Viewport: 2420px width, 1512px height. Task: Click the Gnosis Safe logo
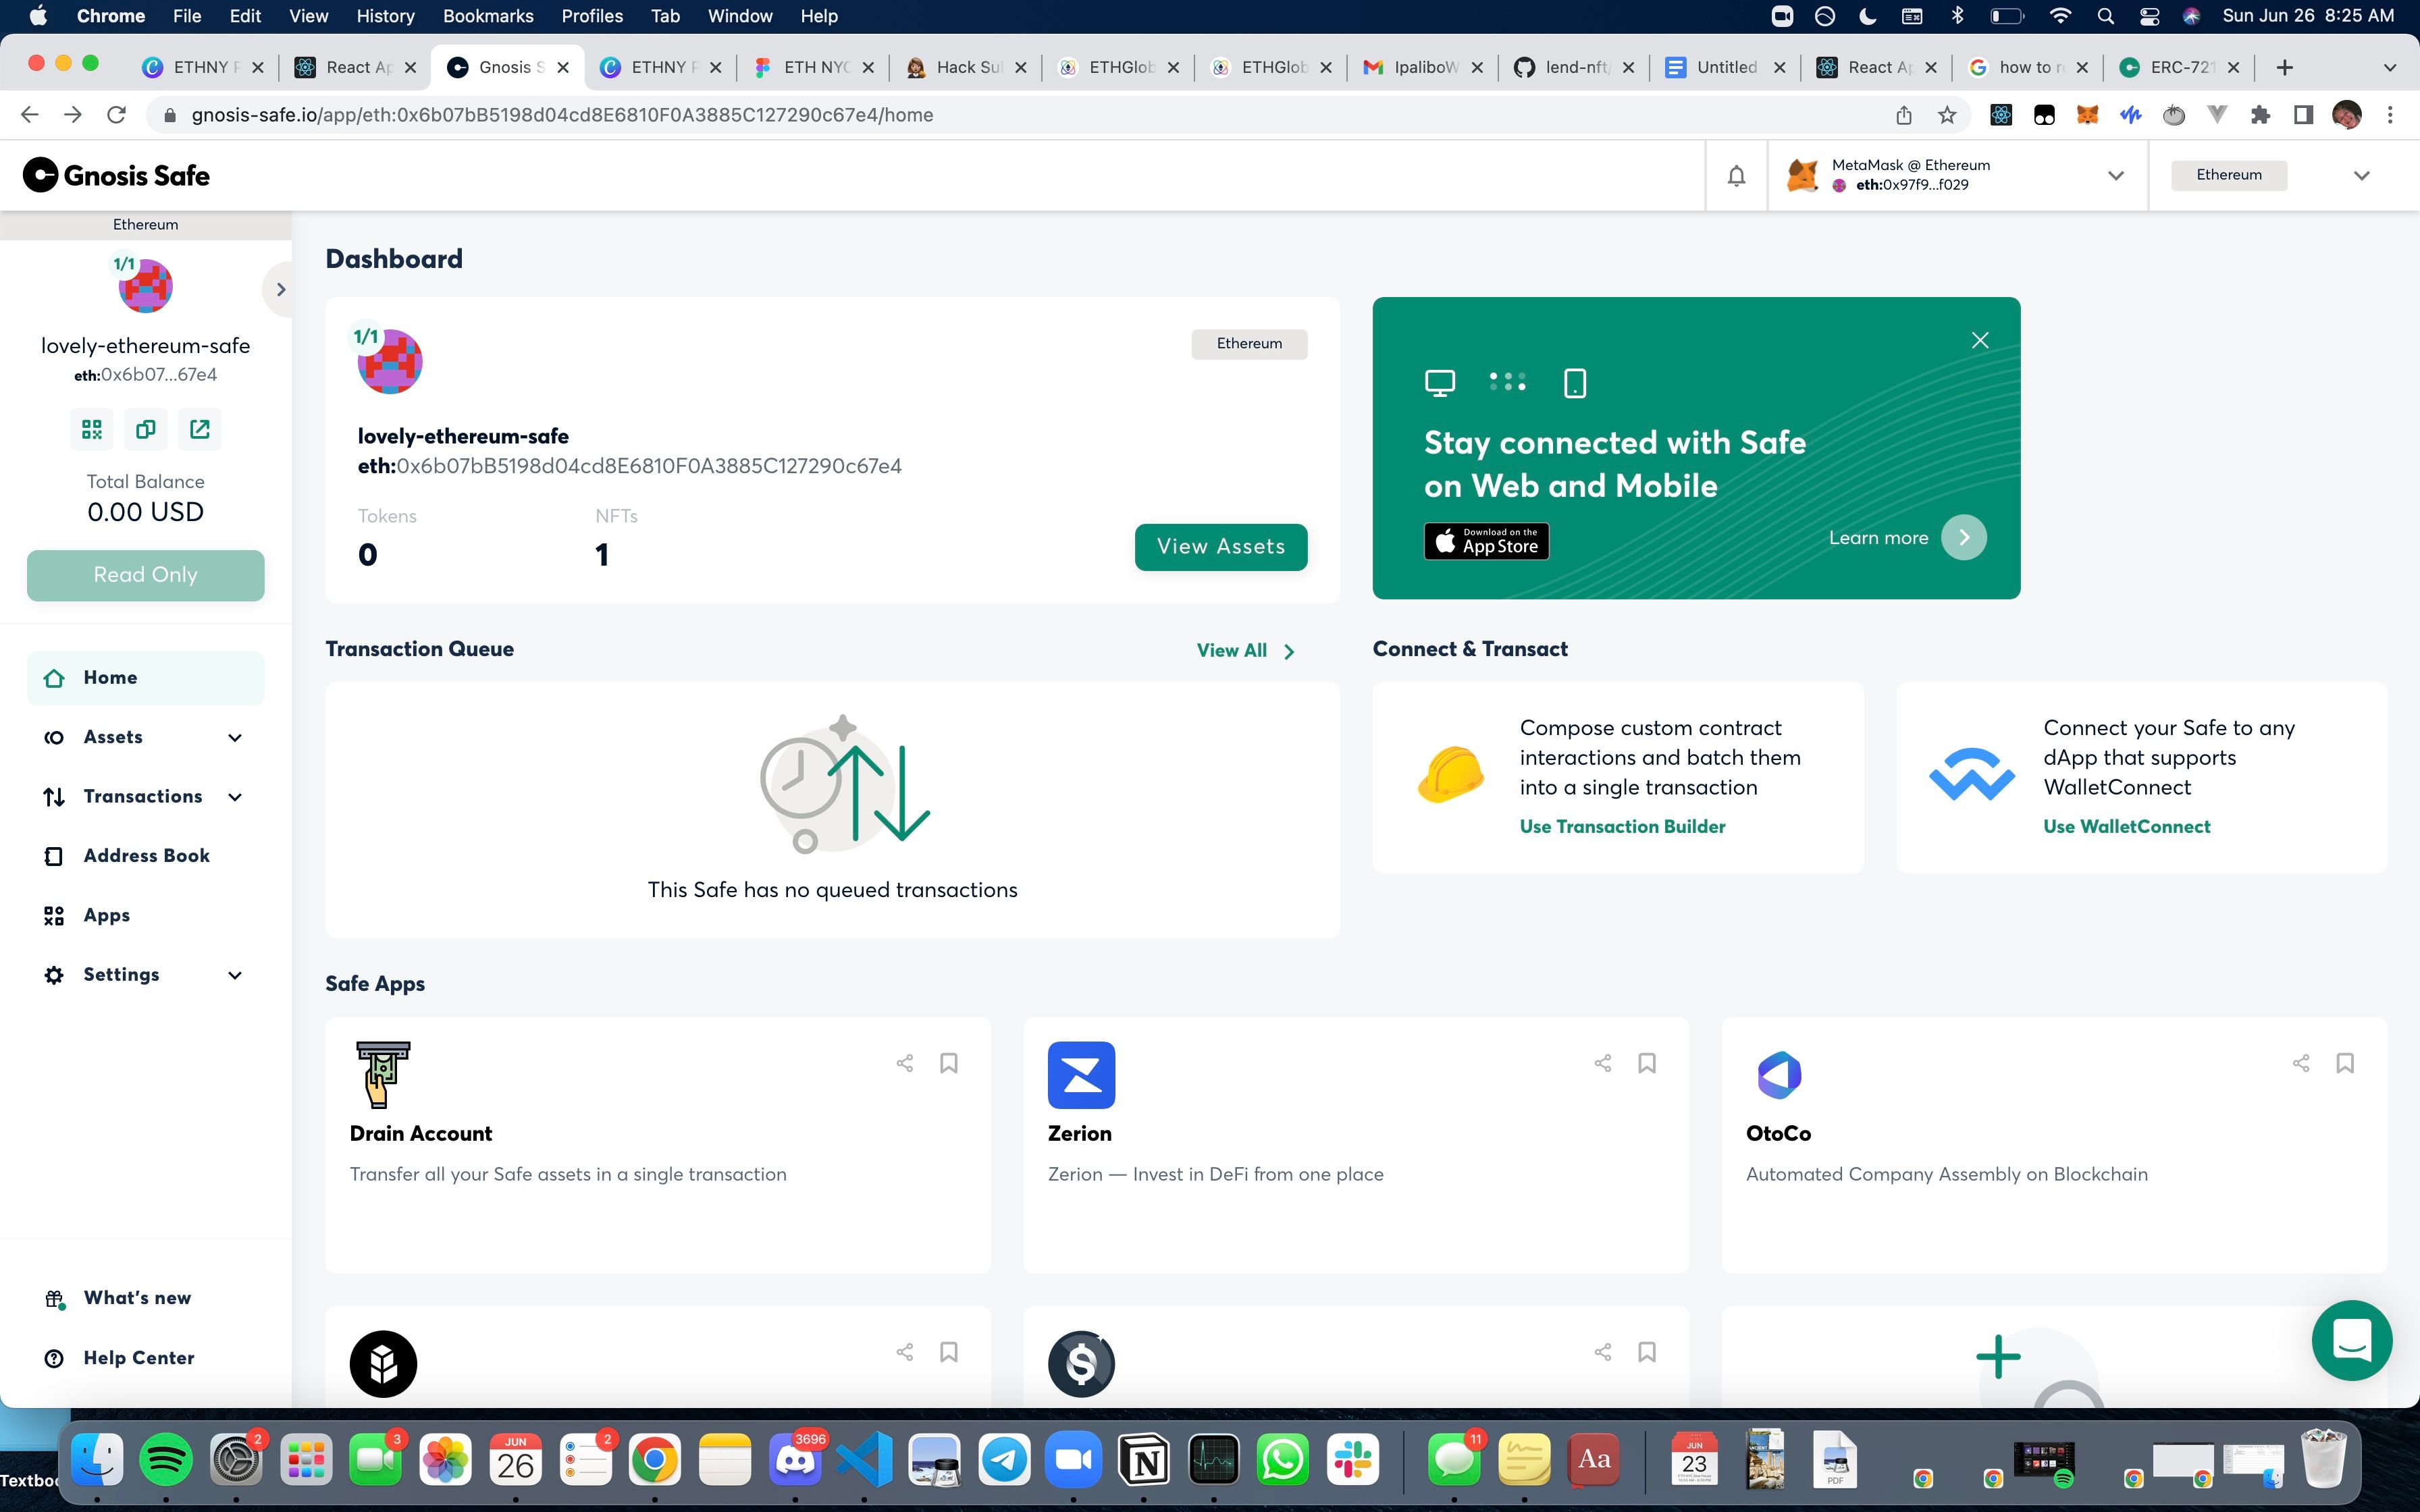coord(116,175)
